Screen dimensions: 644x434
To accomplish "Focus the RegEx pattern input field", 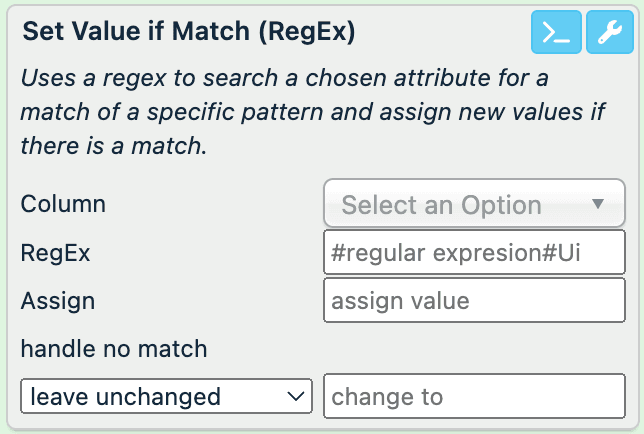I will [x=474, y=254].
